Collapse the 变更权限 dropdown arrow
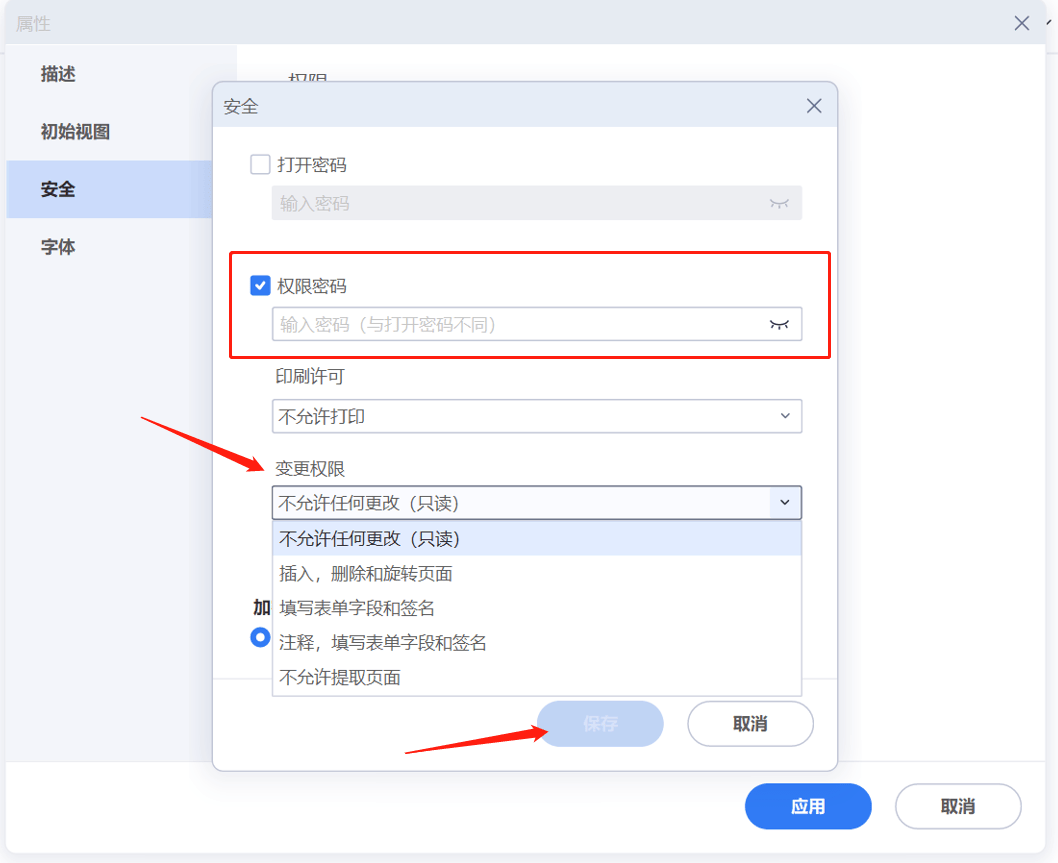This screenshot has height=863, width=1058. 785,503
